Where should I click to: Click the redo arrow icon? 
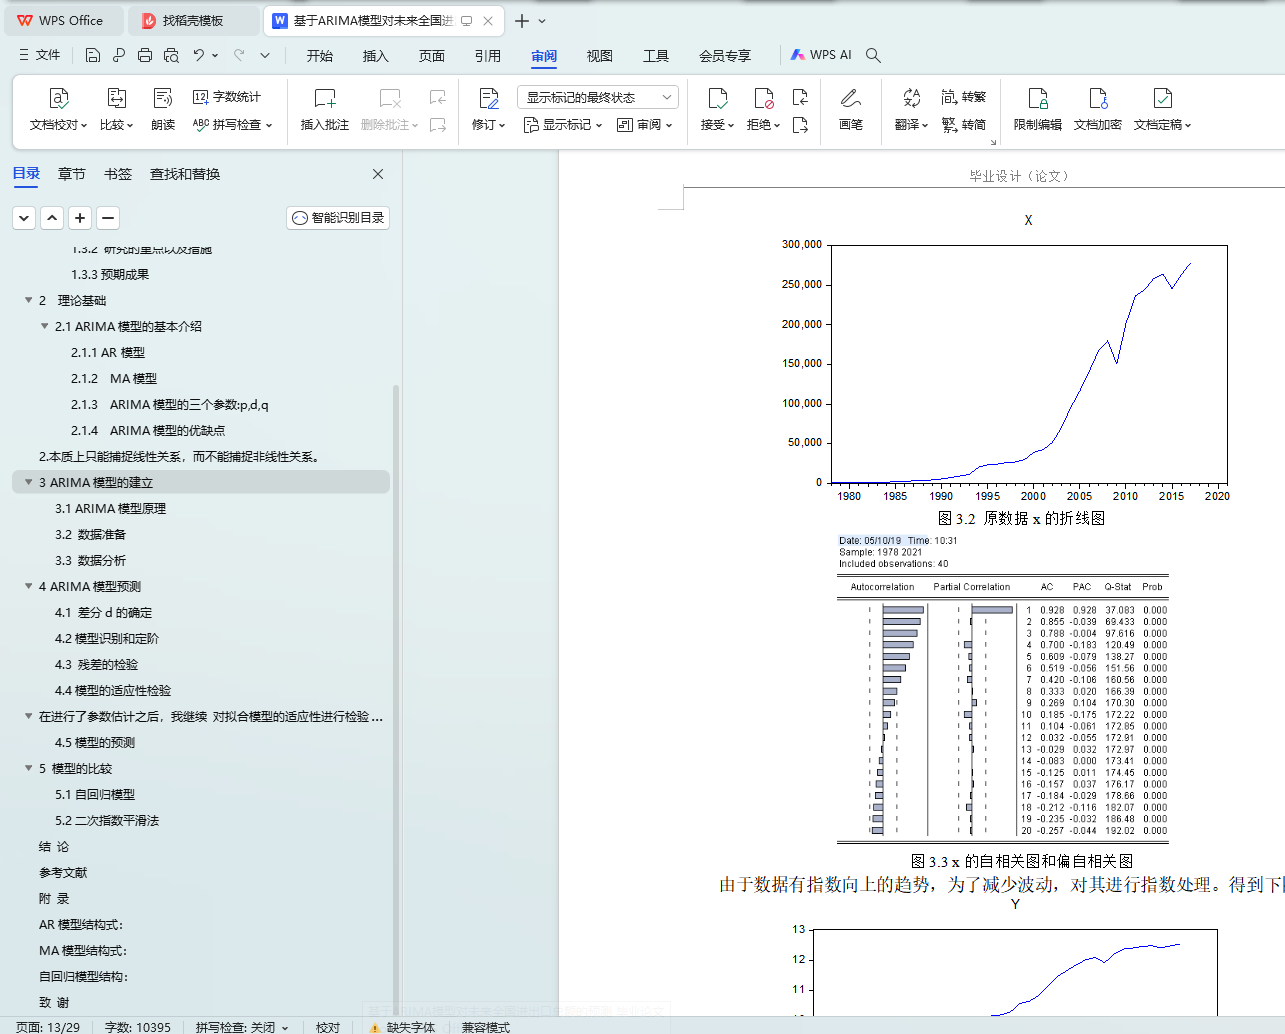tap(239, 55)
